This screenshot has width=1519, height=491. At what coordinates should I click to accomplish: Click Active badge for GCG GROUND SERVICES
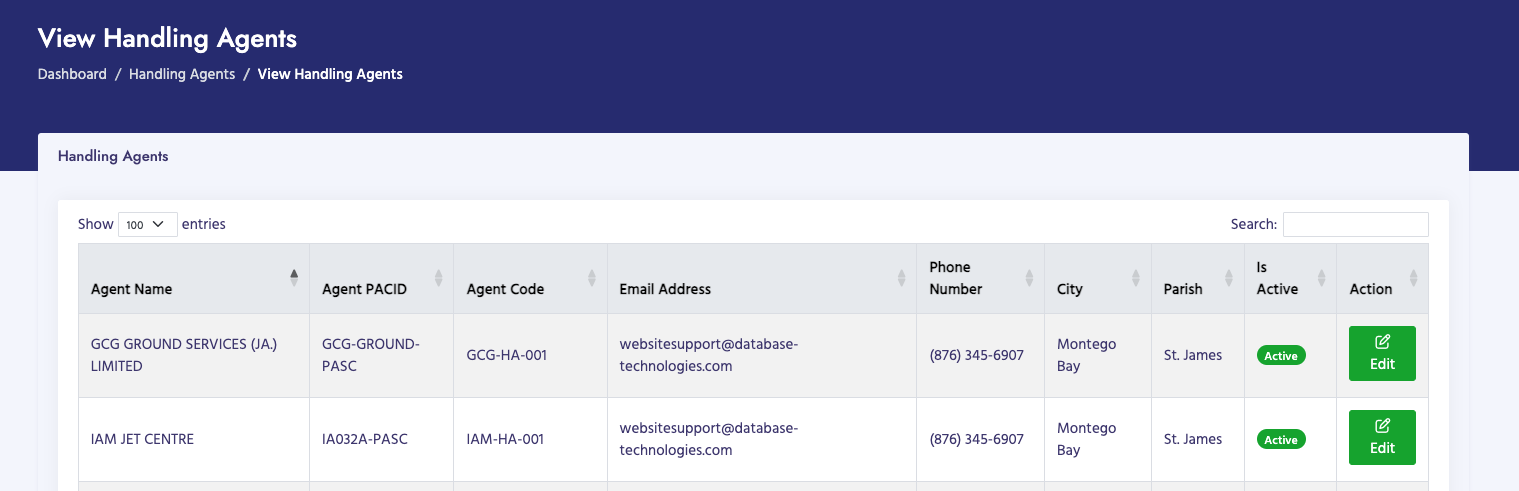tap(1281, 356)
